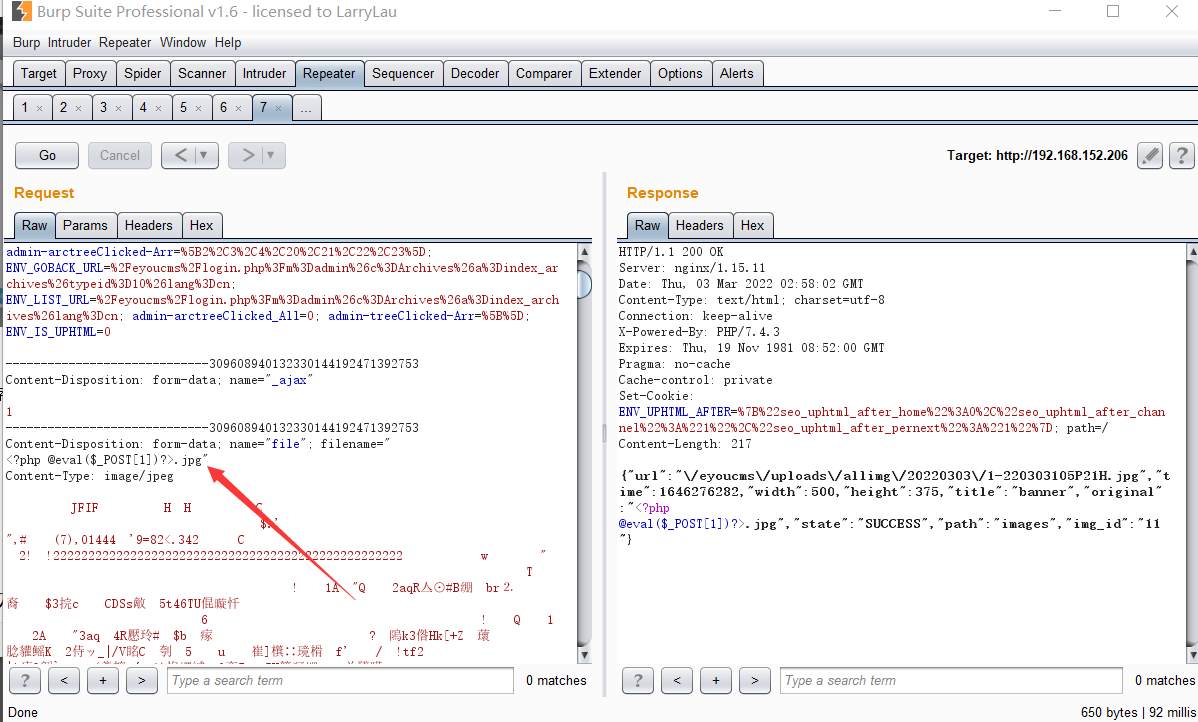1198x722 pixels.
Task: Open Repeater help question mark icon
Action: coord(1181,155)
